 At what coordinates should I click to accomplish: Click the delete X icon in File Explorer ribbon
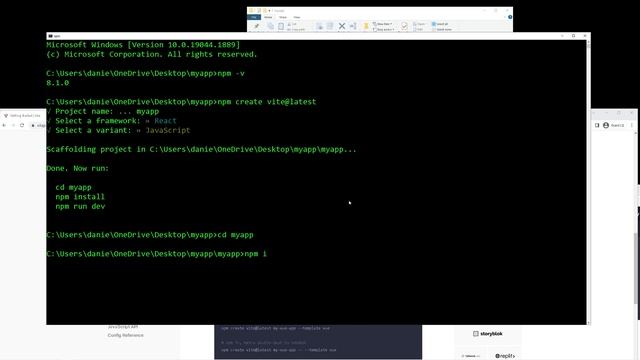[x=342, y=26]
